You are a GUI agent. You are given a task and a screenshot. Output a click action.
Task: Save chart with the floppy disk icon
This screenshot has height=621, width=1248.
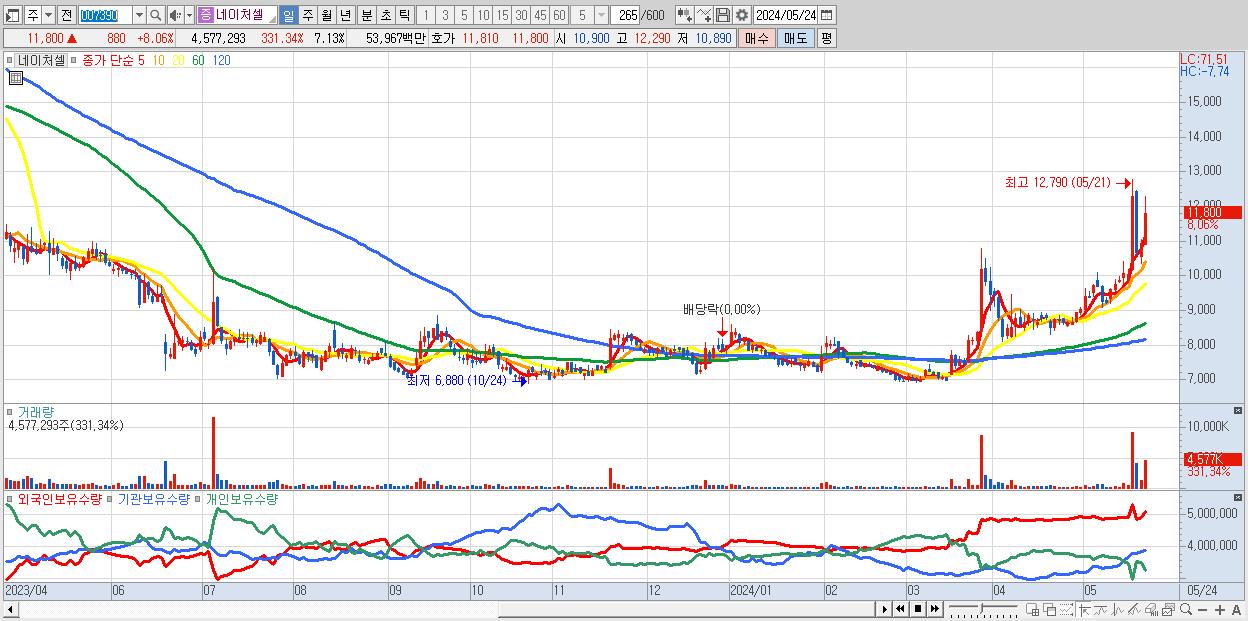(x=722, y=15)
